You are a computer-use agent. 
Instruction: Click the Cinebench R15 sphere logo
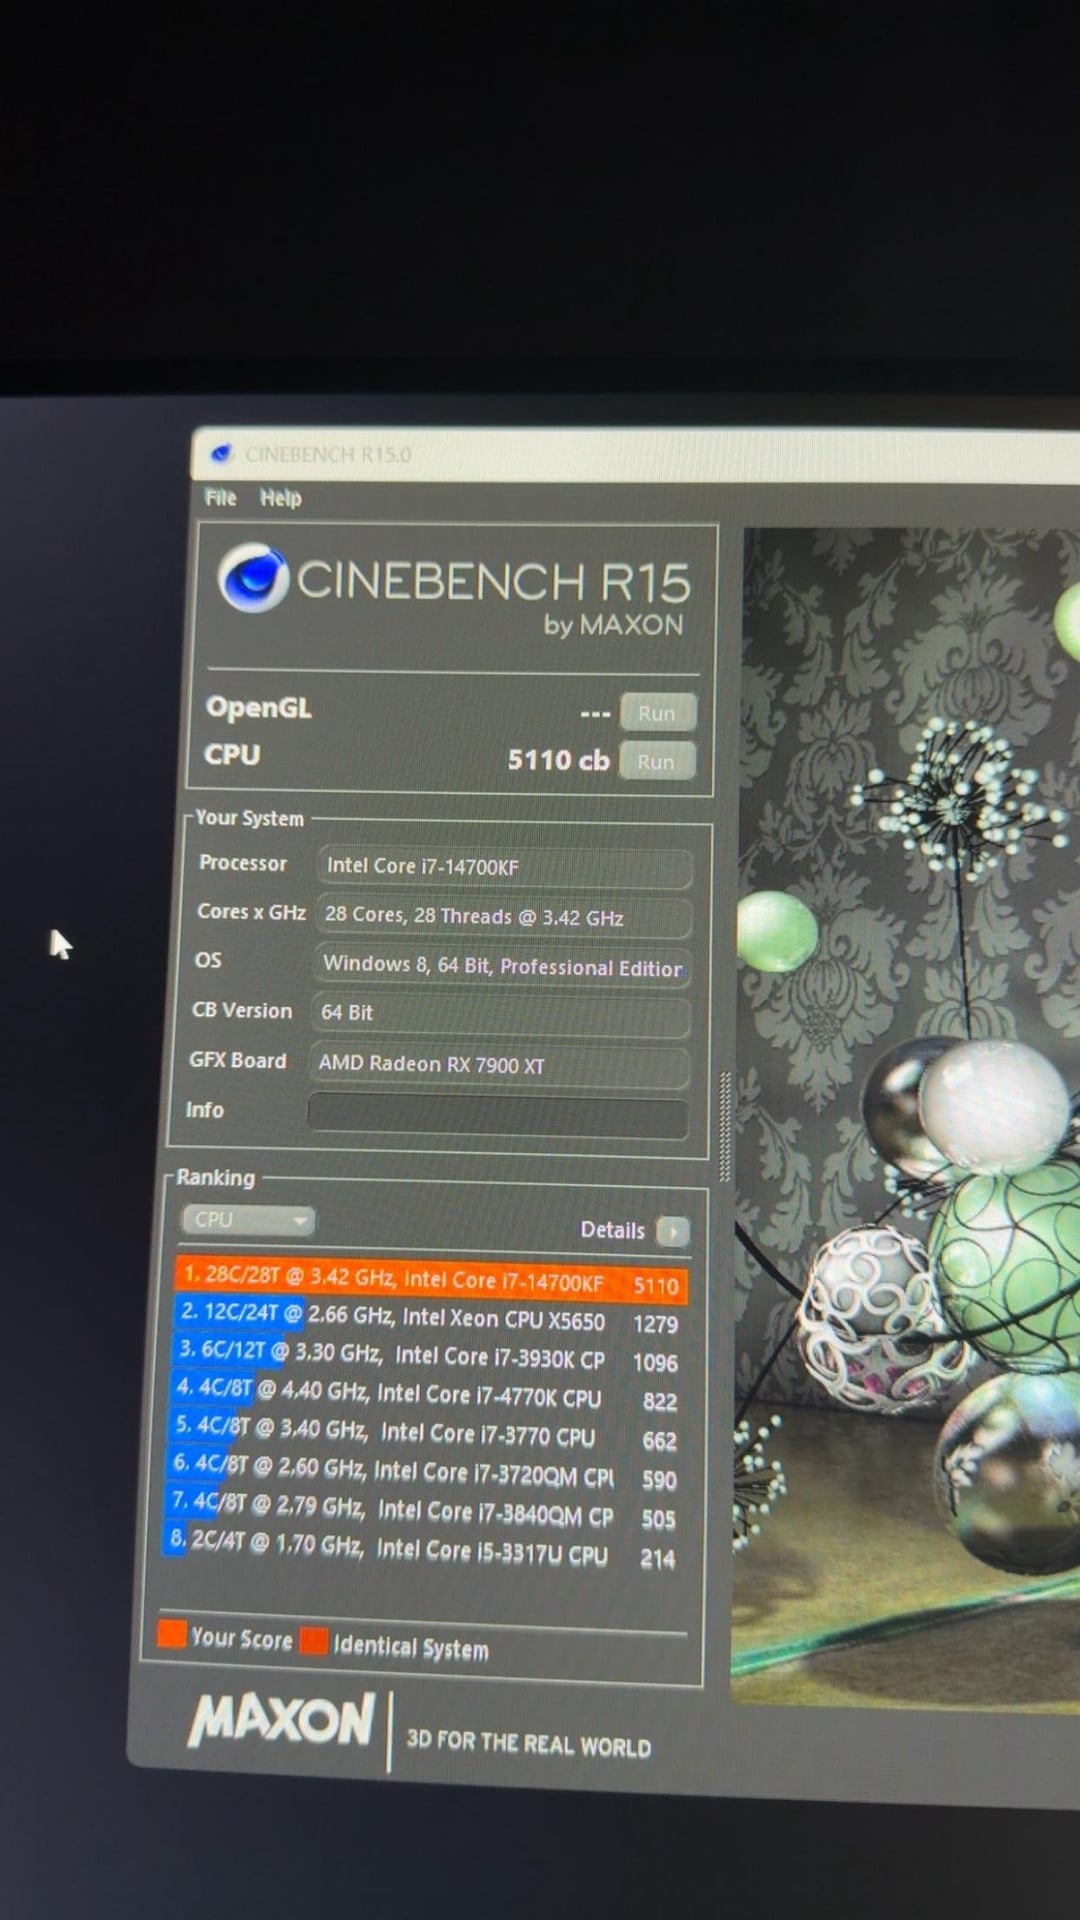click(x=254, y=577)
